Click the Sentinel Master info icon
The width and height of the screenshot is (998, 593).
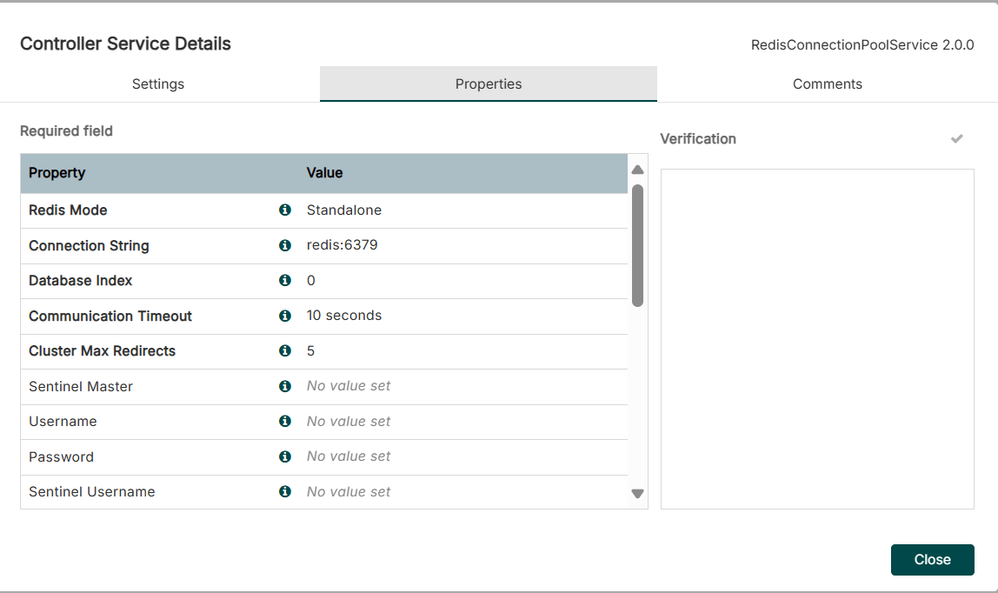tap(284, 386)
